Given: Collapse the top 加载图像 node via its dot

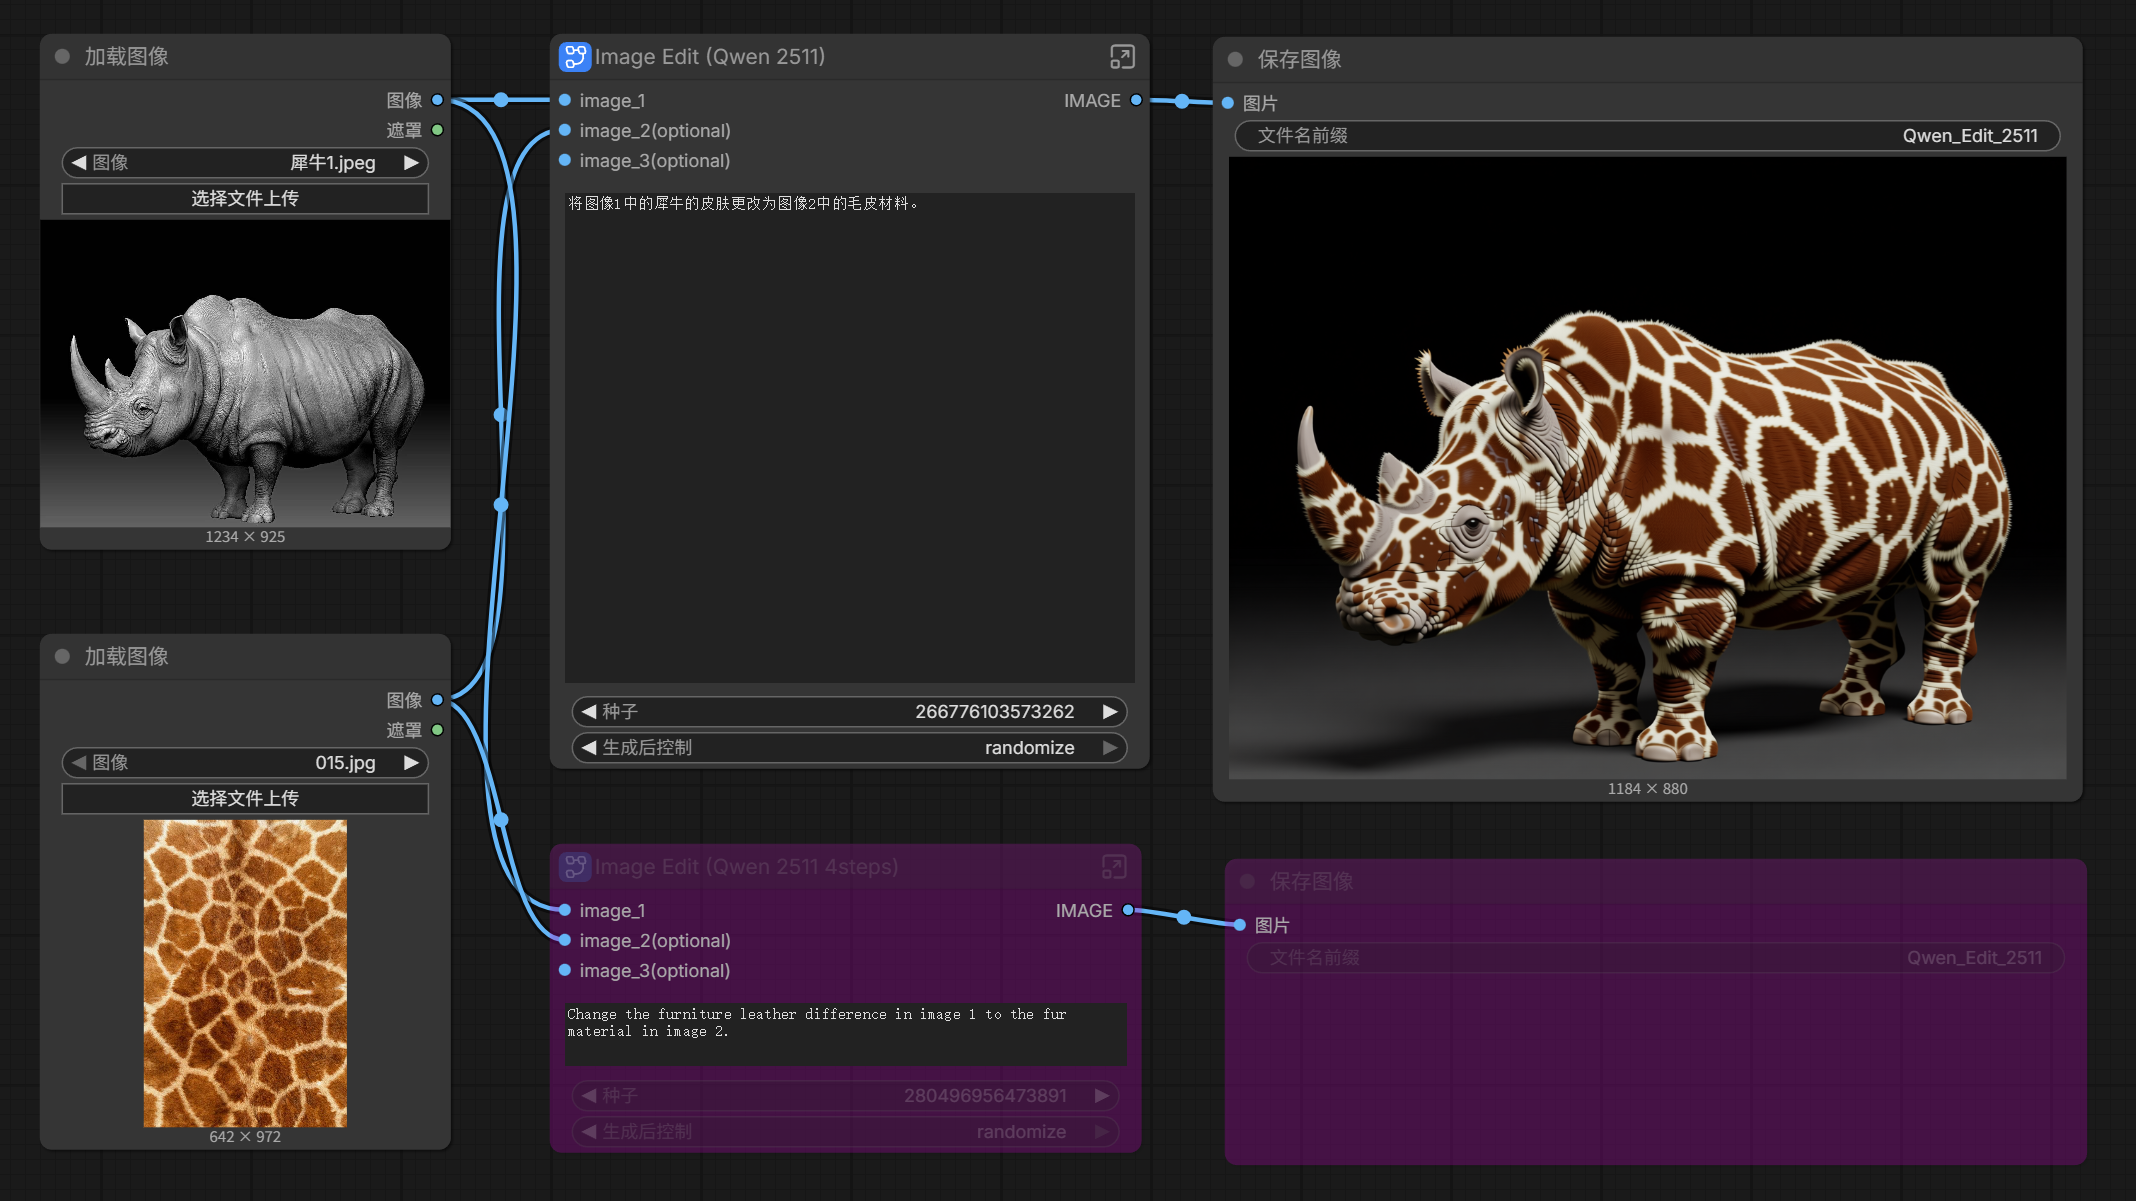Looking at the screenshot, I should (x=62, y=57).
